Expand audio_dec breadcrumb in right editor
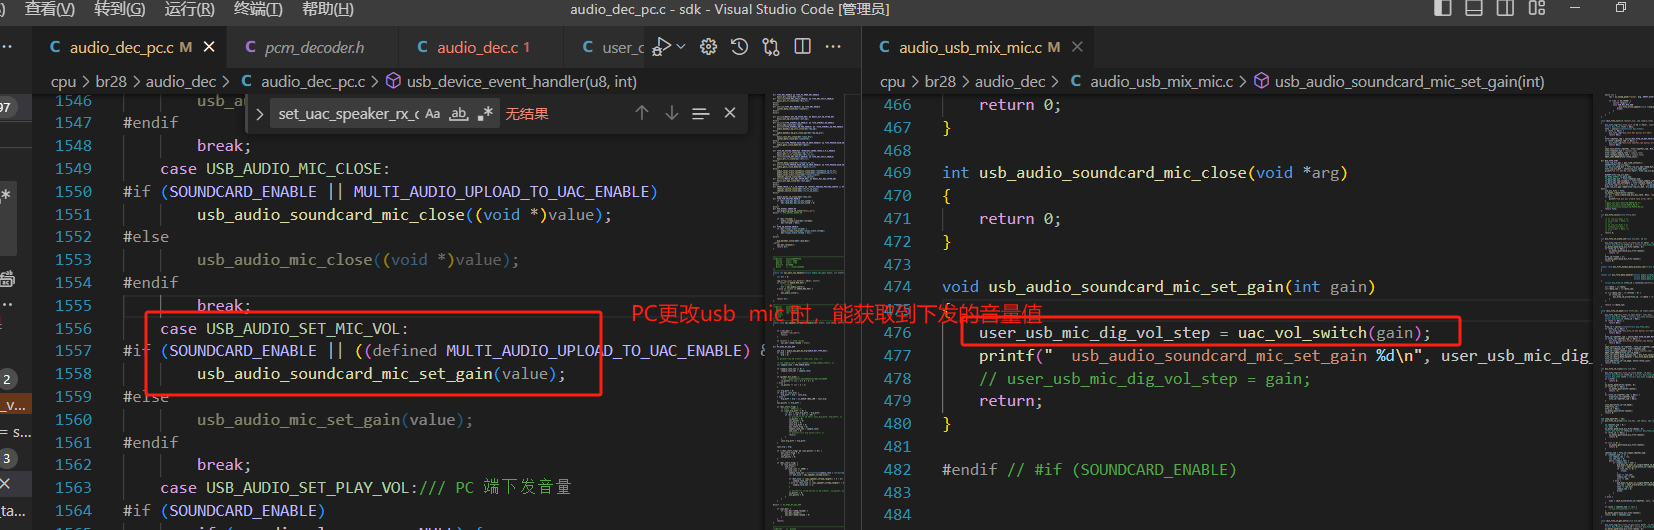The width and height of the screenshot is (1654, 530). (x=1010, y=81)
